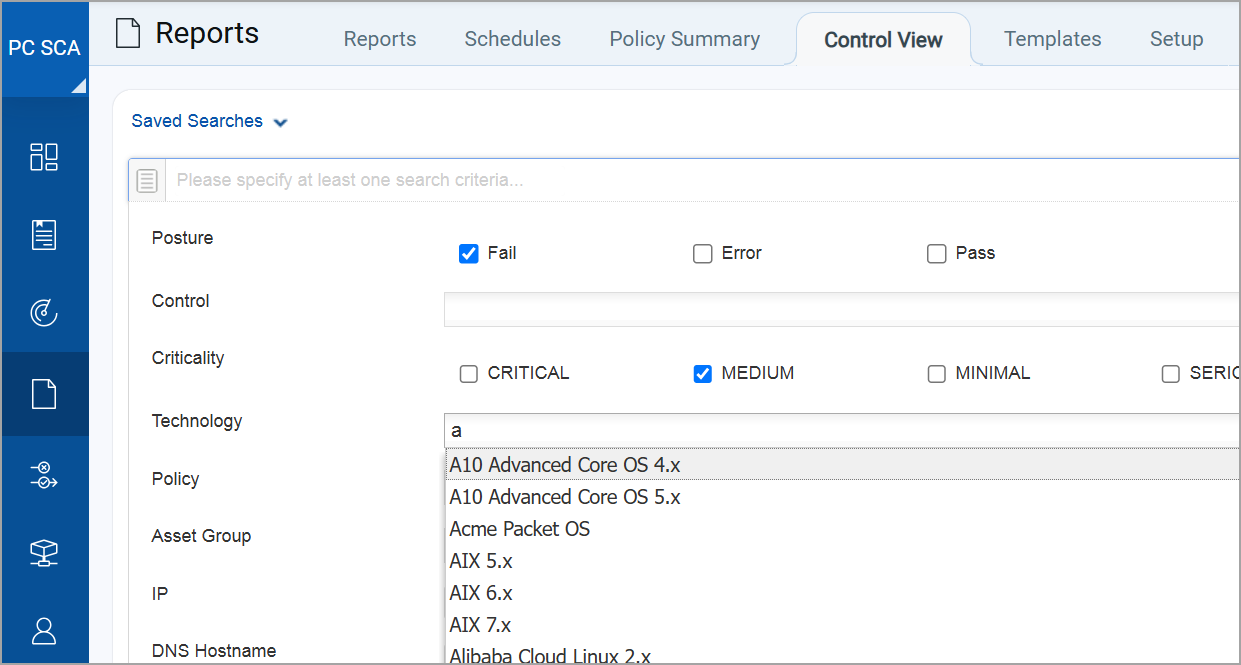
Task: Click the search list icon beside search box
Action: point(147,181)
